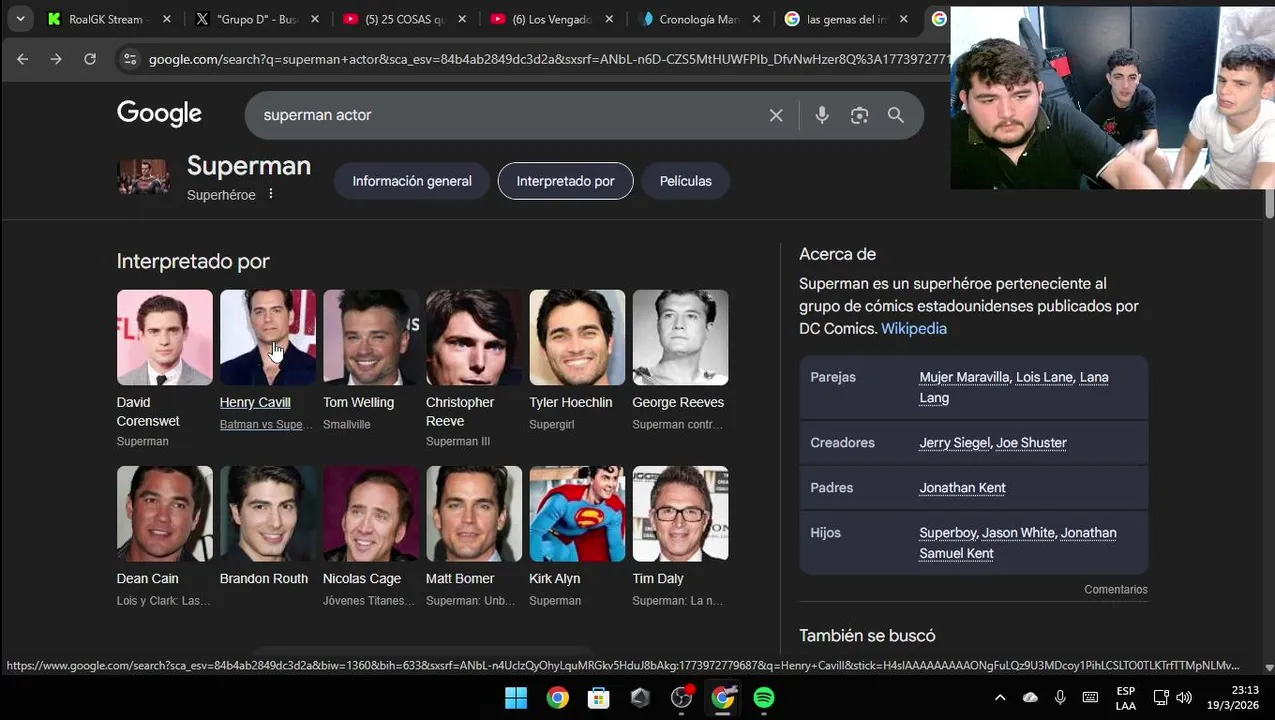Open Jason White link
The height and width of the screenshot is (720, 1275).
click(1018, 532)
